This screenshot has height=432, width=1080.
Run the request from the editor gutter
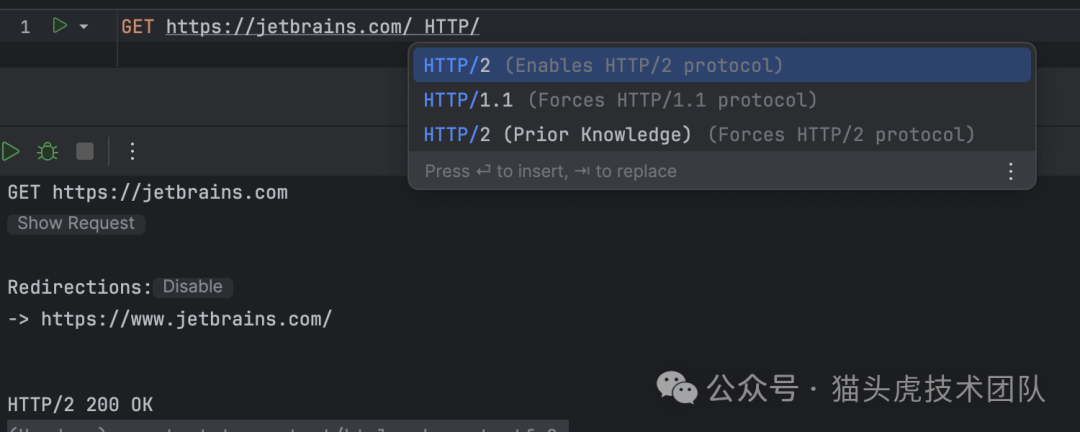[60, 27]
